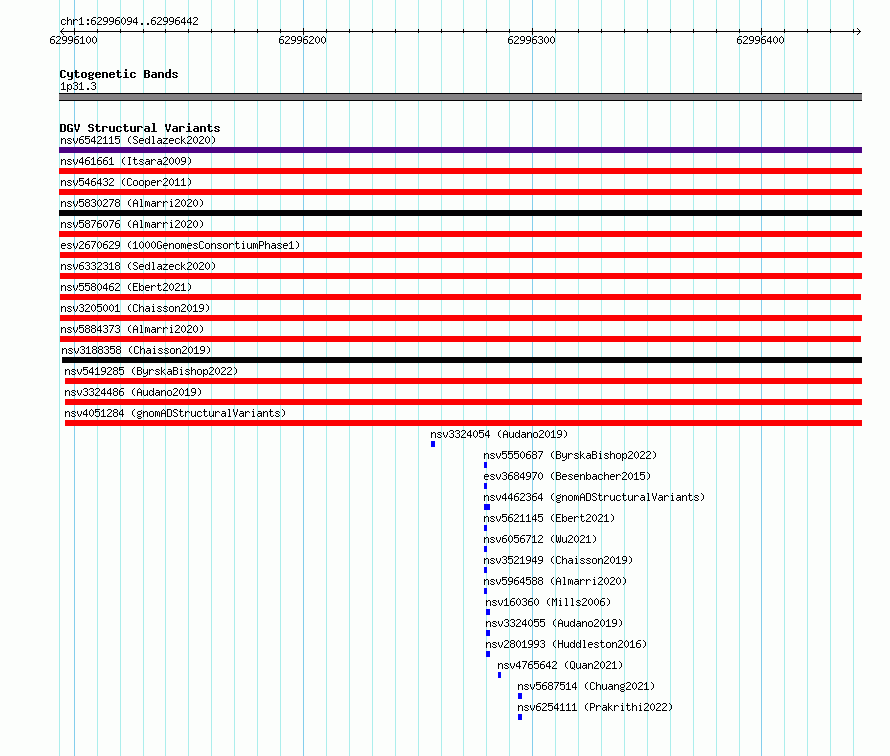
Task: Click the left arrow at ruler start
Action: click(62, 32)
